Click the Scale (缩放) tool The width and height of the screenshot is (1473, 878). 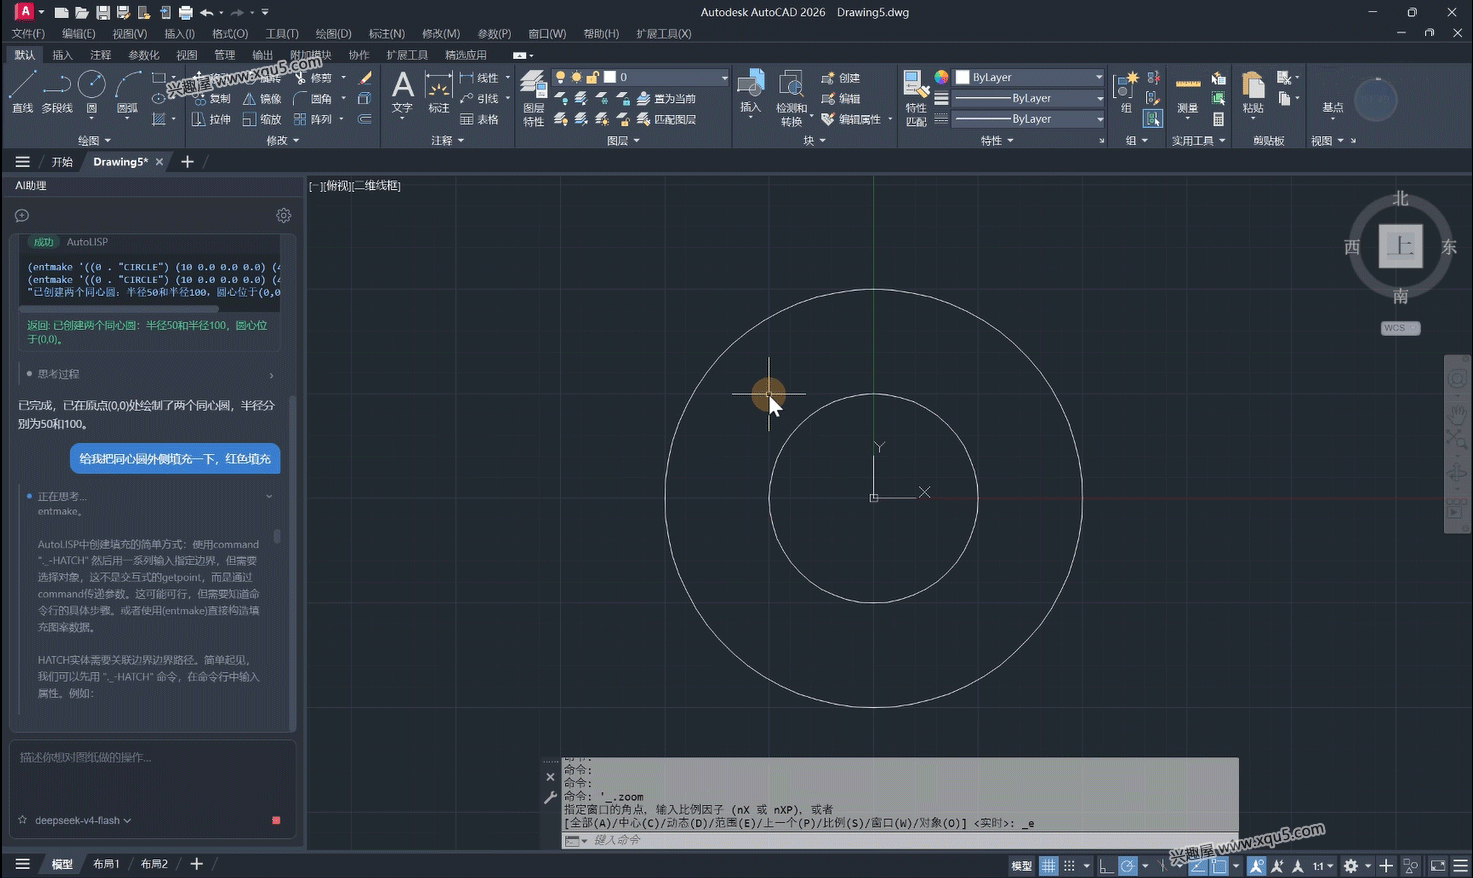262,119
